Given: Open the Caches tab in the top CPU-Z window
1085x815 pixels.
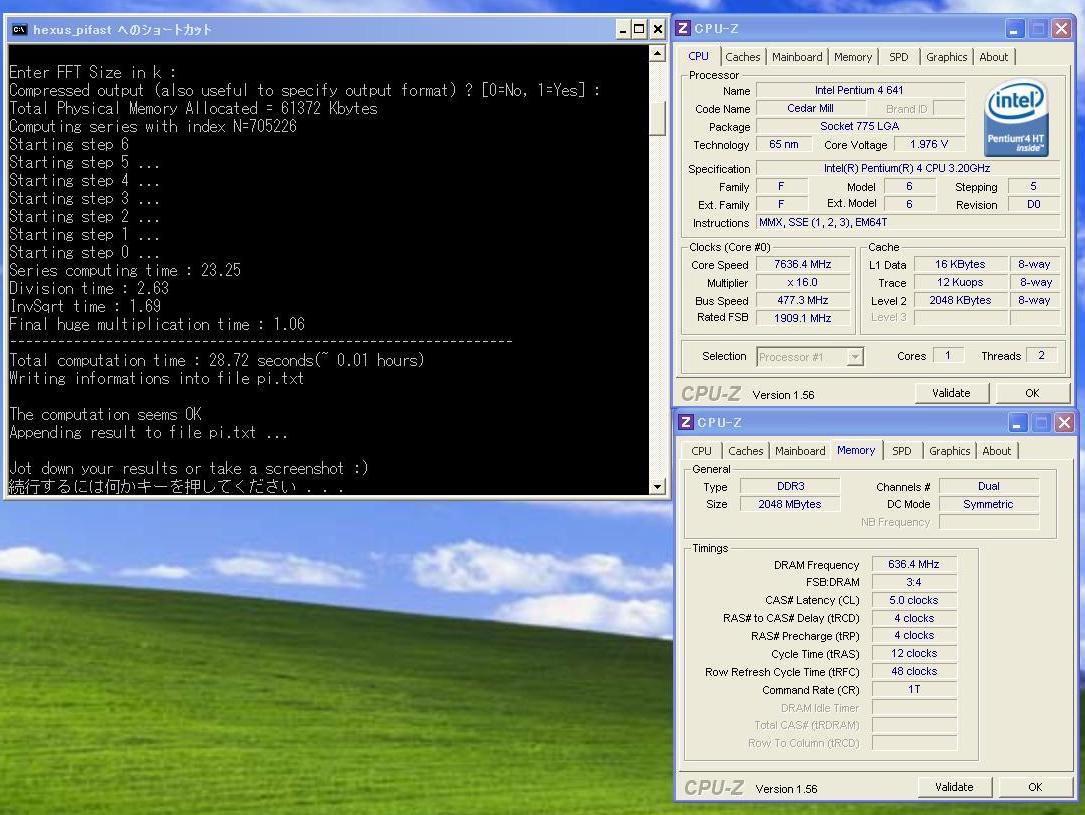Looking at the screenshot, I should (x=742, y=57).
